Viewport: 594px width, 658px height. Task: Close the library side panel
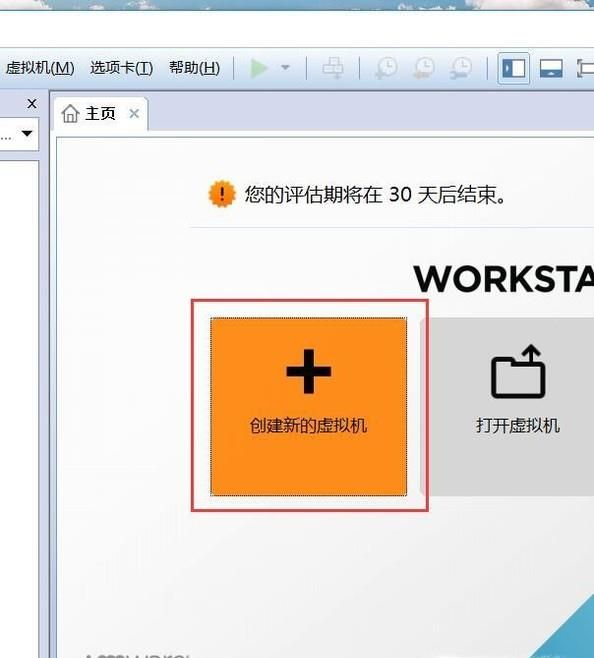(x=32, y=104)
